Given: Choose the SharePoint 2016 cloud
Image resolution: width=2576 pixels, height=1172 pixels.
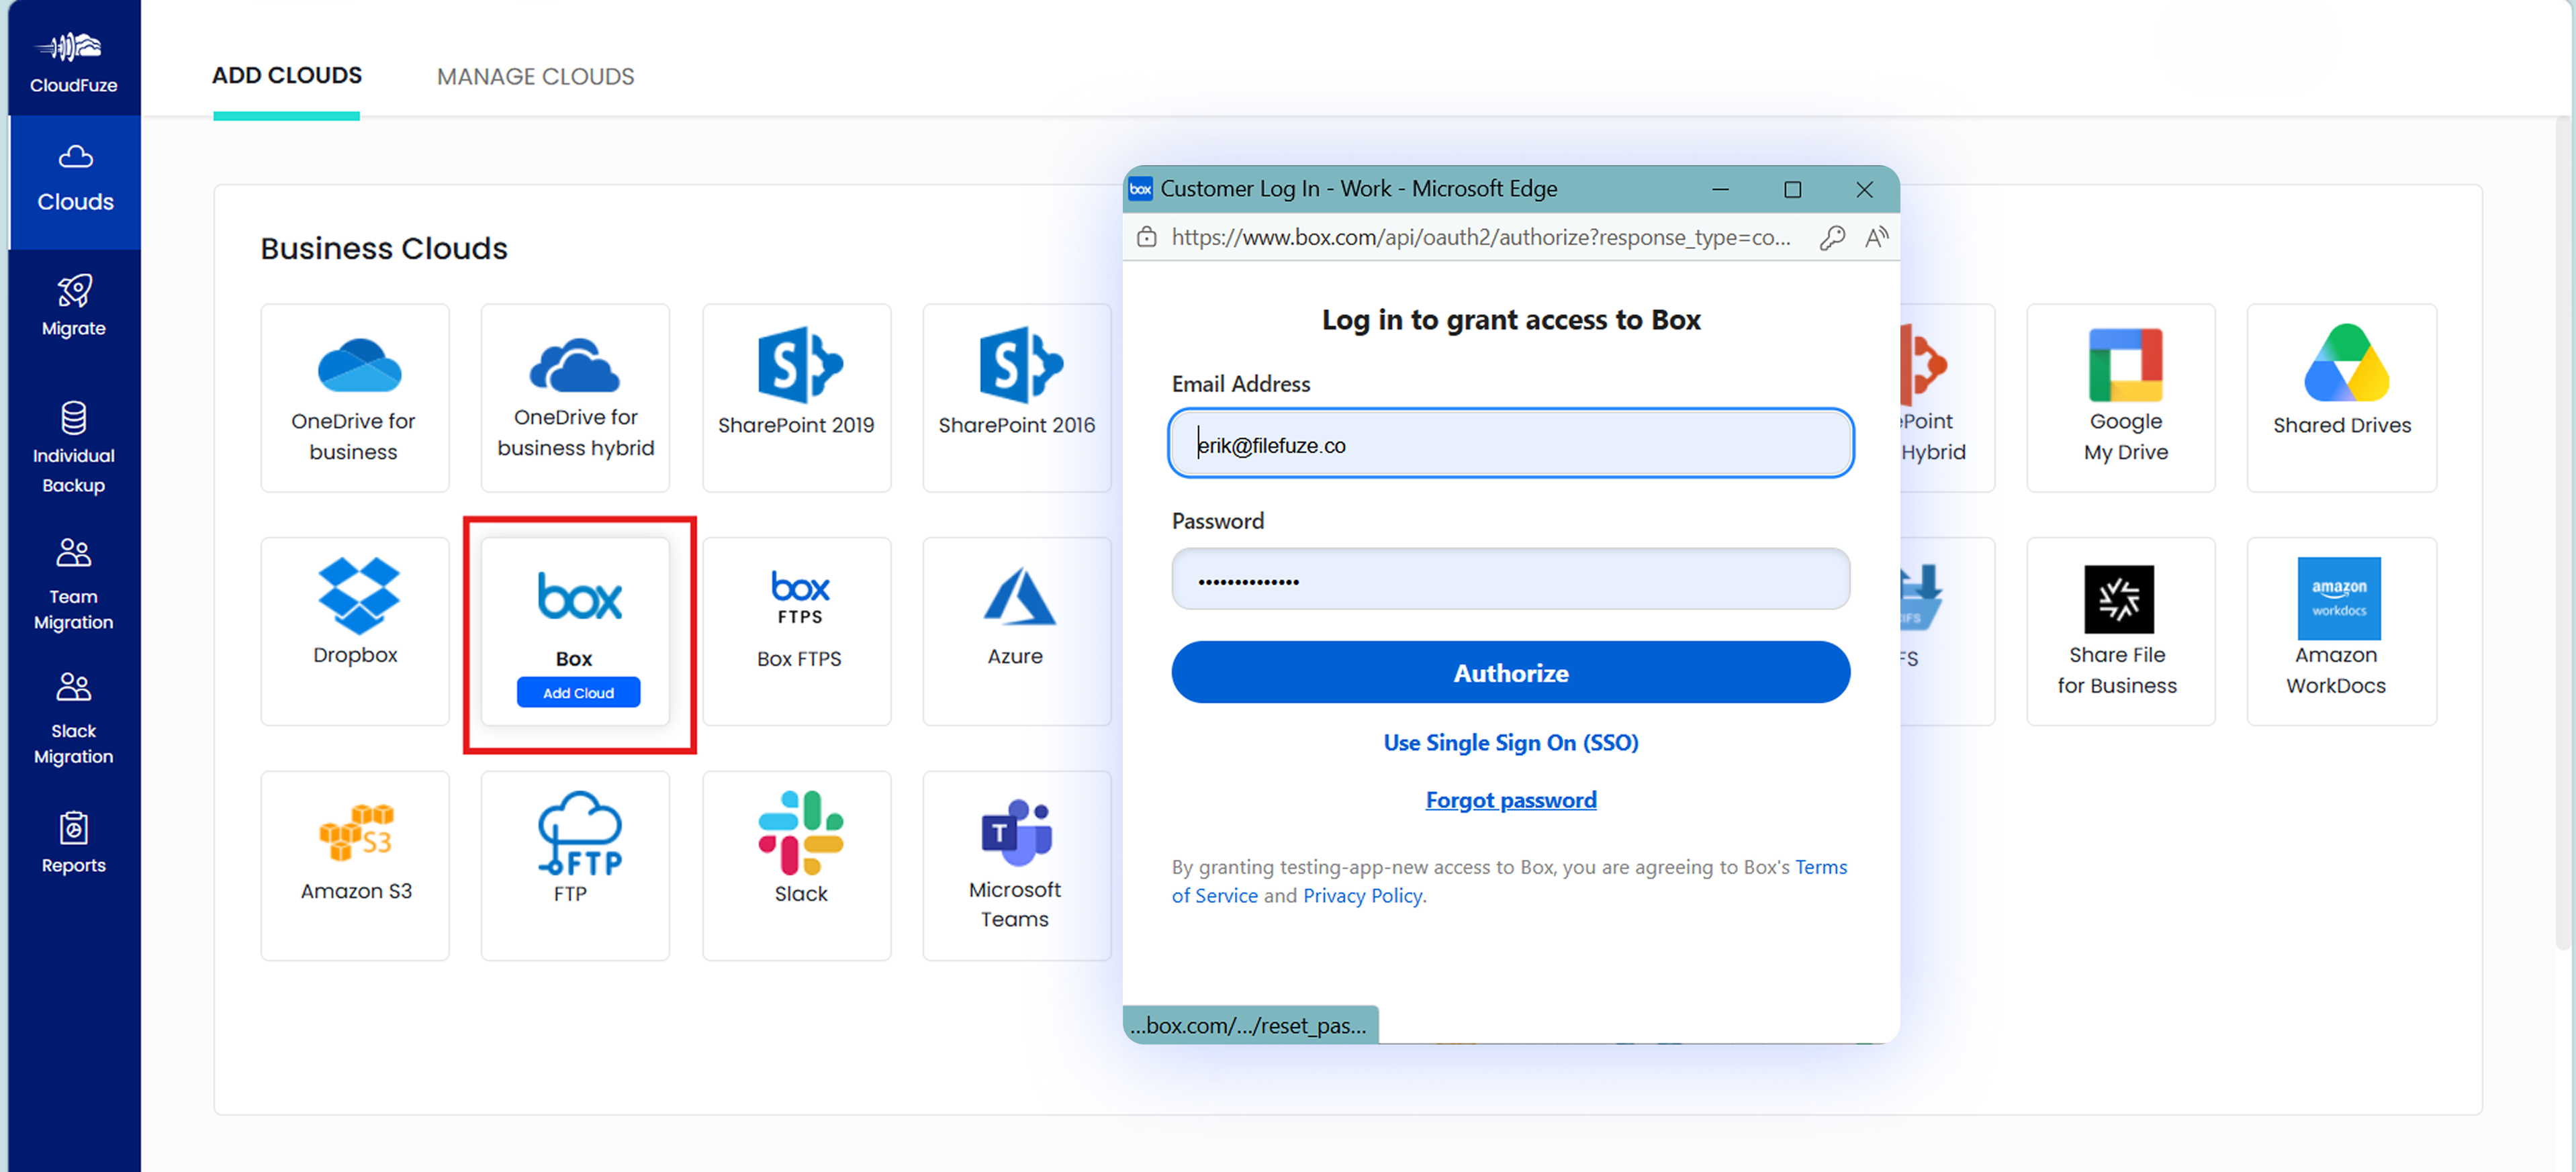Looking at the screenshot, I should point(1016,397).
